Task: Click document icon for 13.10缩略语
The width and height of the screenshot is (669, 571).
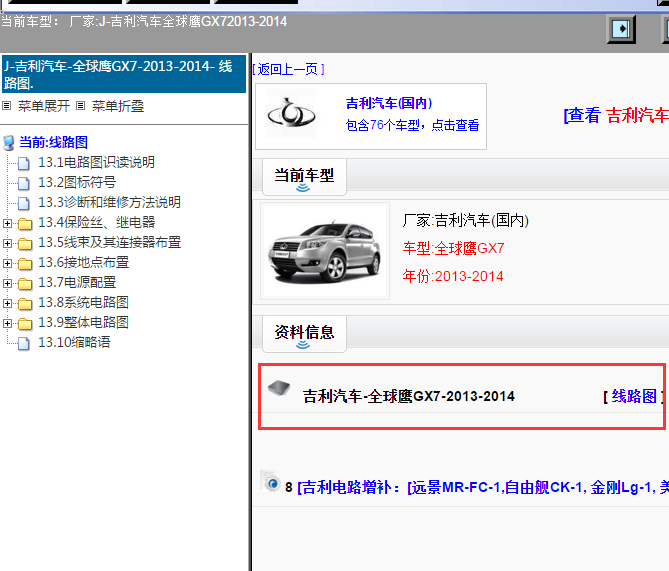Action: point(24,344)
